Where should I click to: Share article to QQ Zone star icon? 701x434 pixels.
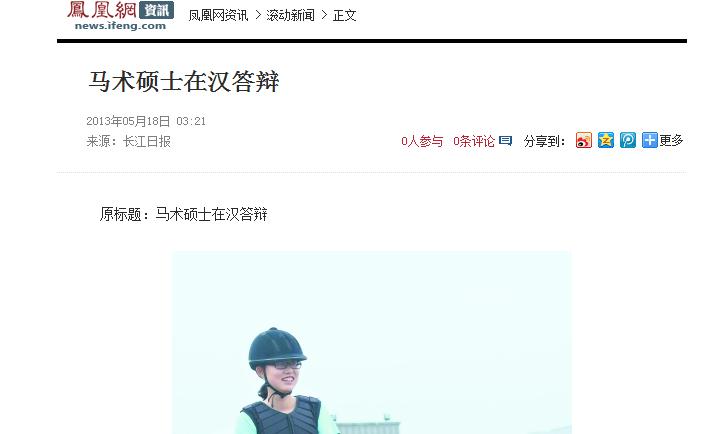pyautogui.click(x=606, y=140)
